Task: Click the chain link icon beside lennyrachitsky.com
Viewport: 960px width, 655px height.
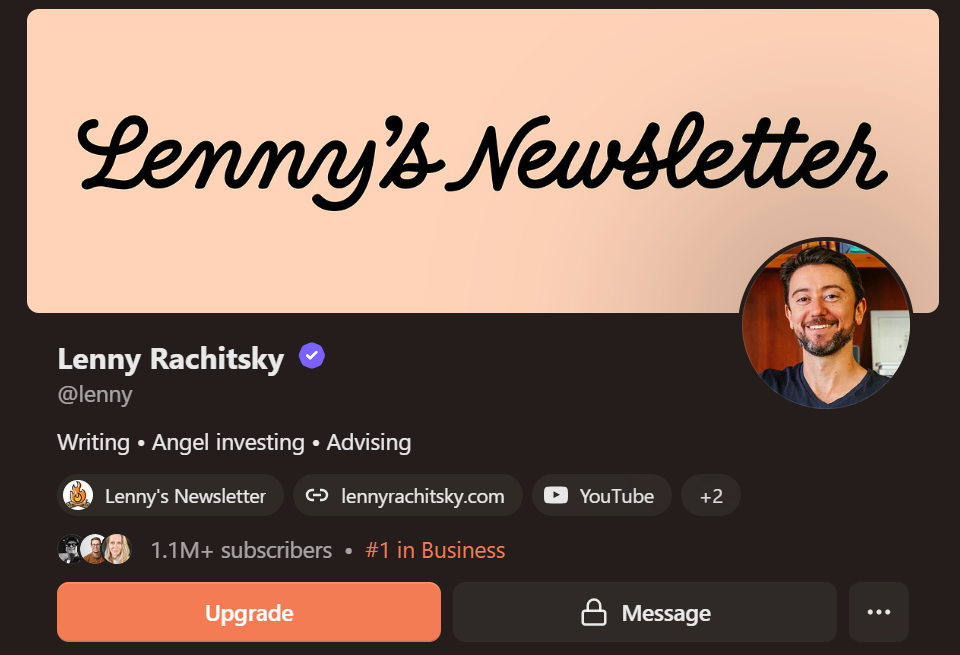Action: coord(317,495)
